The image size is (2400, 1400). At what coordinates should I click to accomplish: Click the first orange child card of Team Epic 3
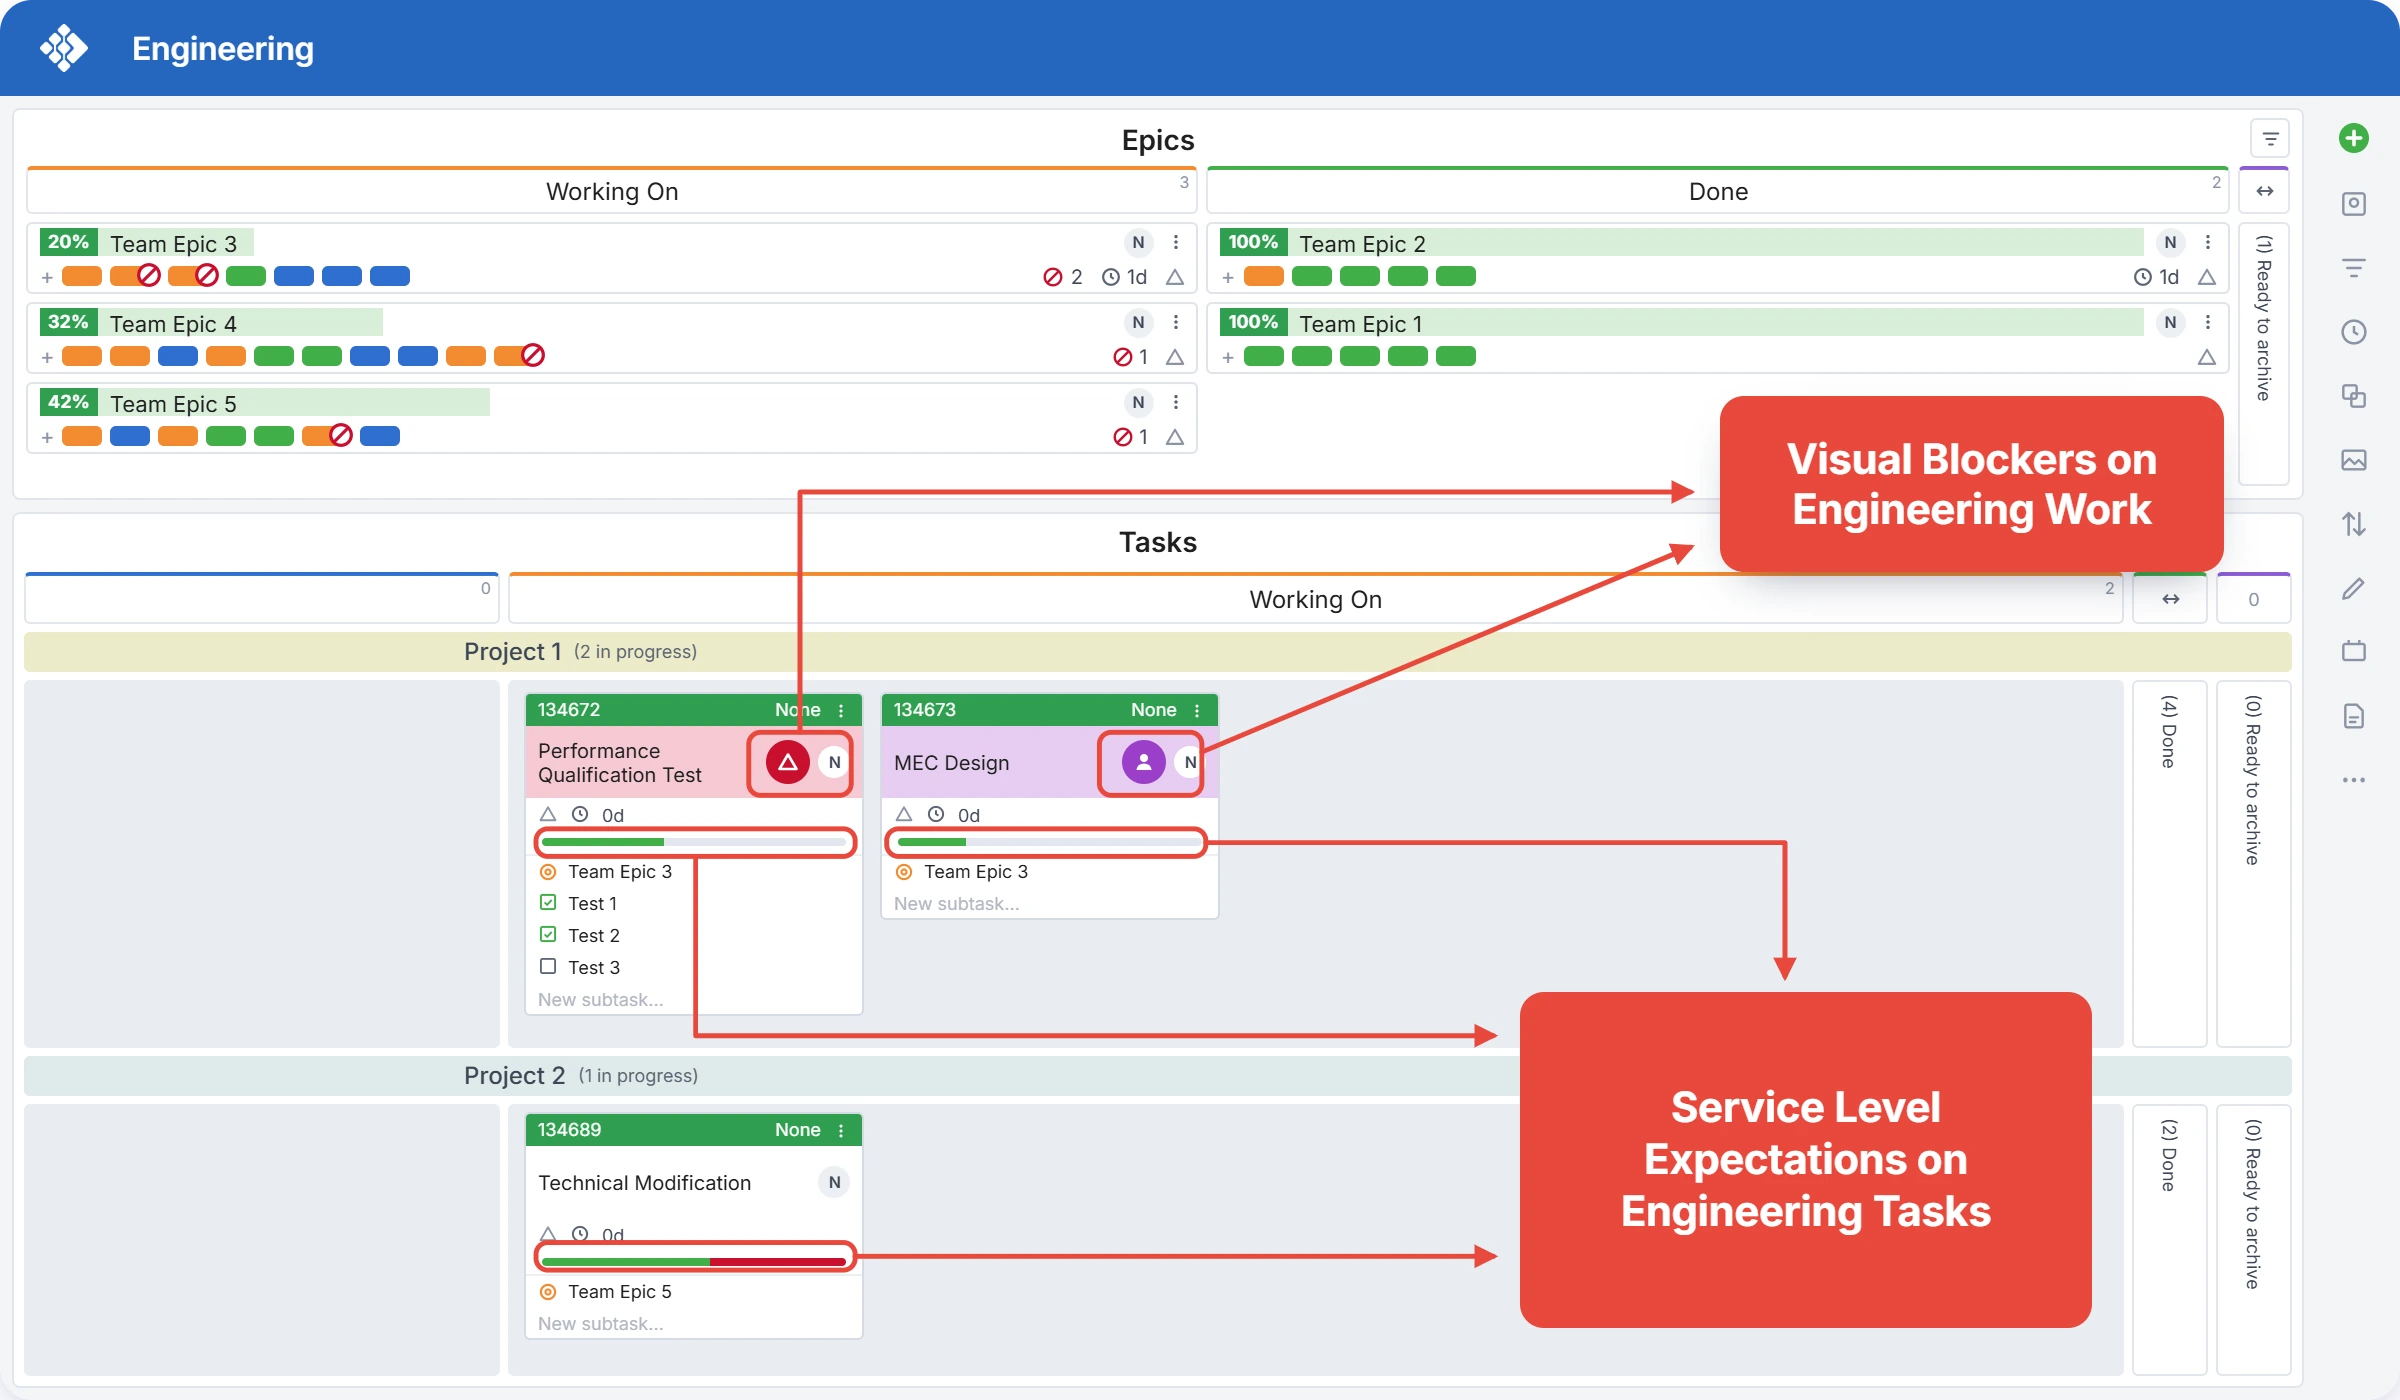coord(82,276)
